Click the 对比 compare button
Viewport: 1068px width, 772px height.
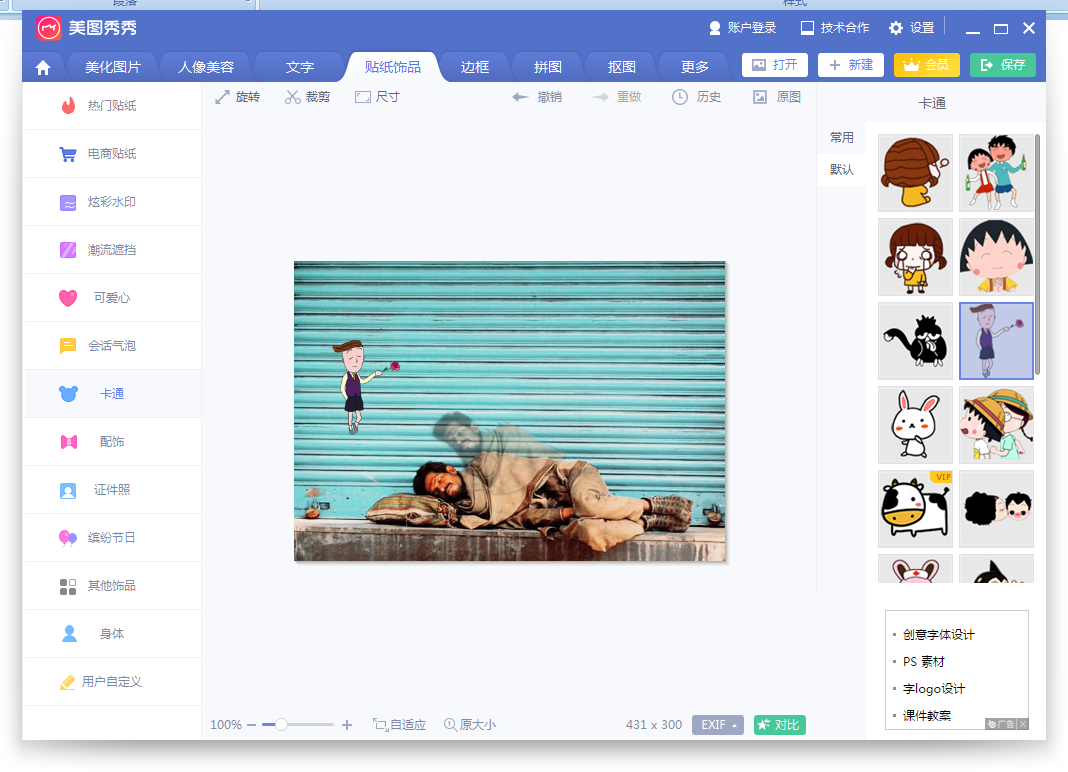pos(780,725)
